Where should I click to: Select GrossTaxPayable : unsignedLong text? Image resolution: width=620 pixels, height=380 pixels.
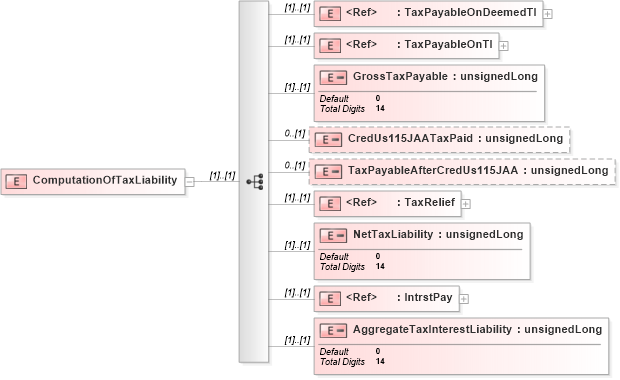click(x=445, y=76)
